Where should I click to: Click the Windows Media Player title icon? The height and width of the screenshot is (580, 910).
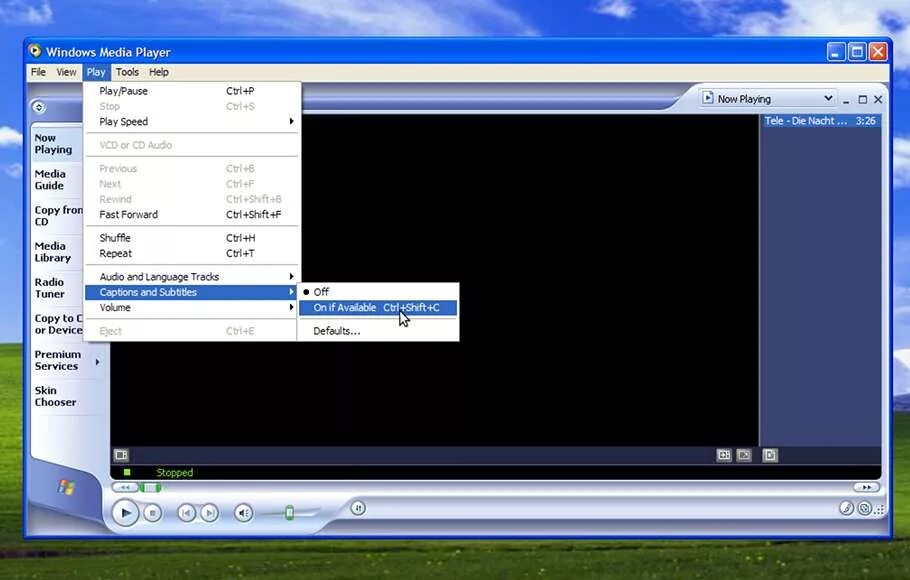coord(35,51)
